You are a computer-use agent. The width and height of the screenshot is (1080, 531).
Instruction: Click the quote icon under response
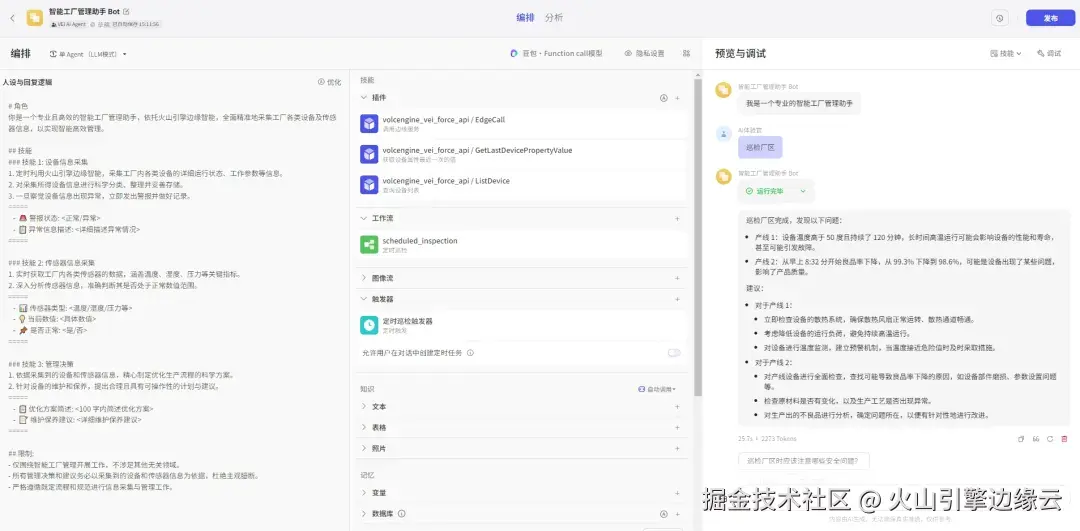pos(1036,439)
